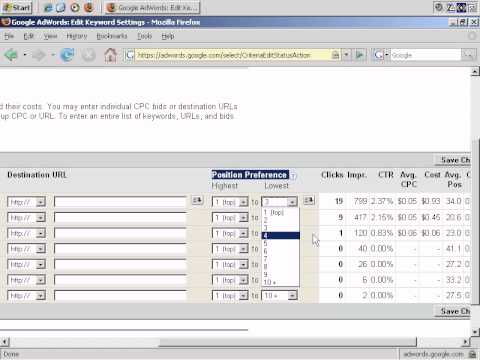480x360 pixels.
Task: Click the padlock icon in status bar
Action: pyautogui.click(x=472, y=354)
